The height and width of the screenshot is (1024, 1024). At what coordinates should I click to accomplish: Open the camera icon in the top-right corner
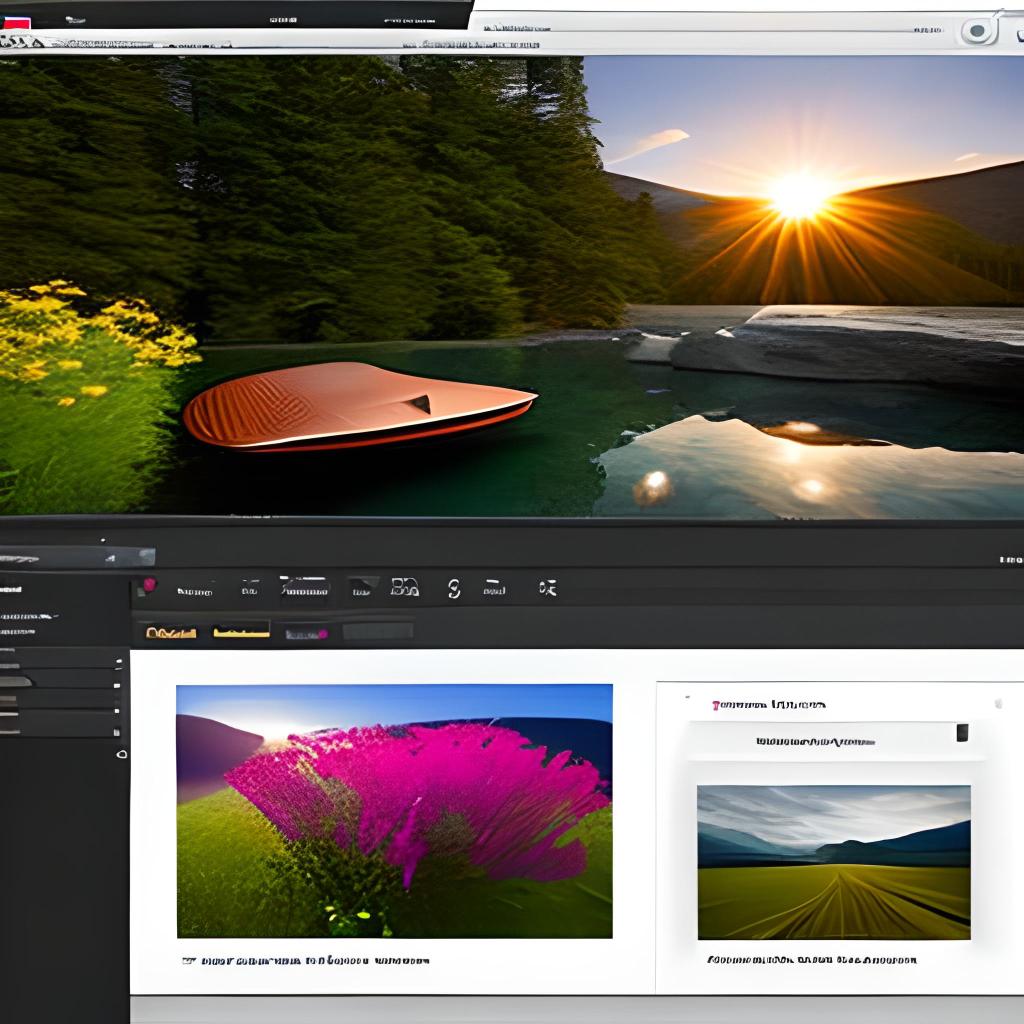click(977, 29)
